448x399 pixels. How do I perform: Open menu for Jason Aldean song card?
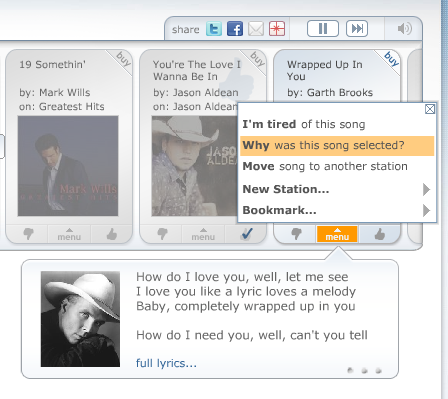pos(203,234)
